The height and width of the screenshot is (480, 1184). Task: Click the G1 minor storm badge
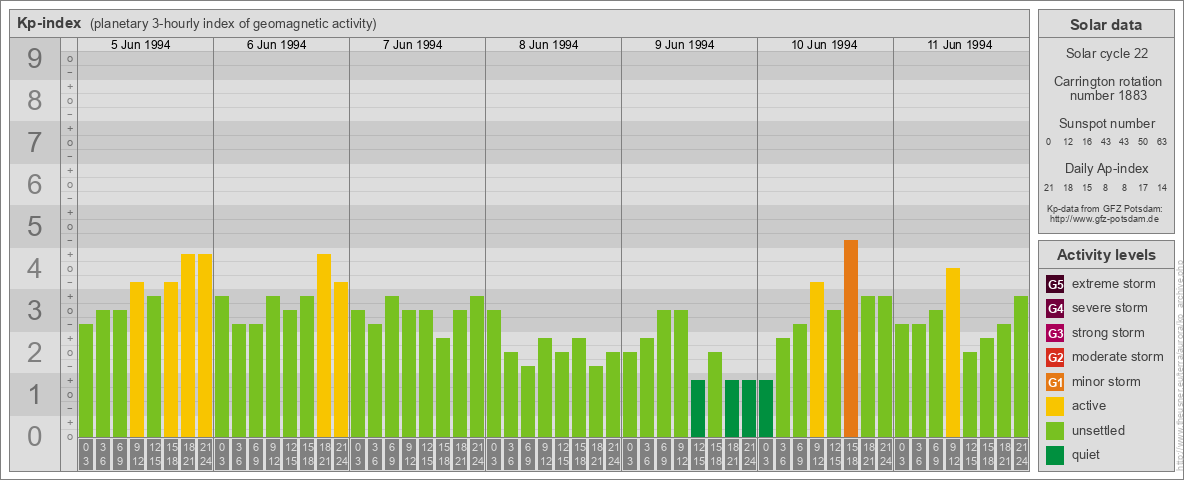pos(1055,382)
